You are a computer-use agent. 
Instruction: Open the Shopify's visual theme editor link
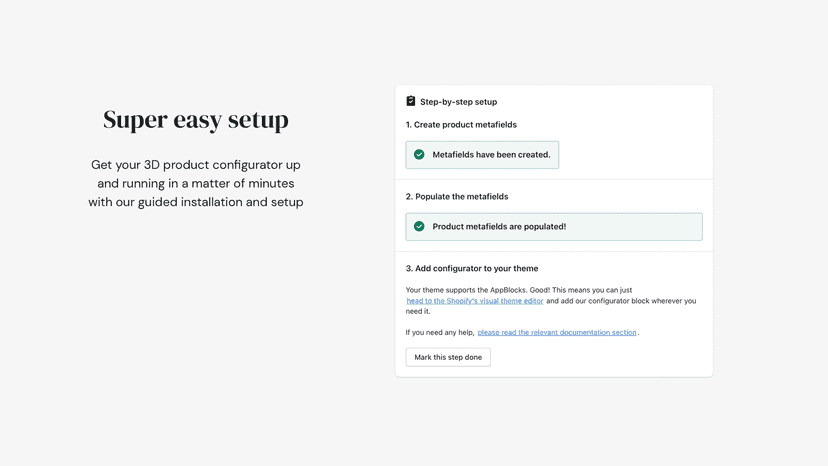pyautogui.click(x=475, y=301)
